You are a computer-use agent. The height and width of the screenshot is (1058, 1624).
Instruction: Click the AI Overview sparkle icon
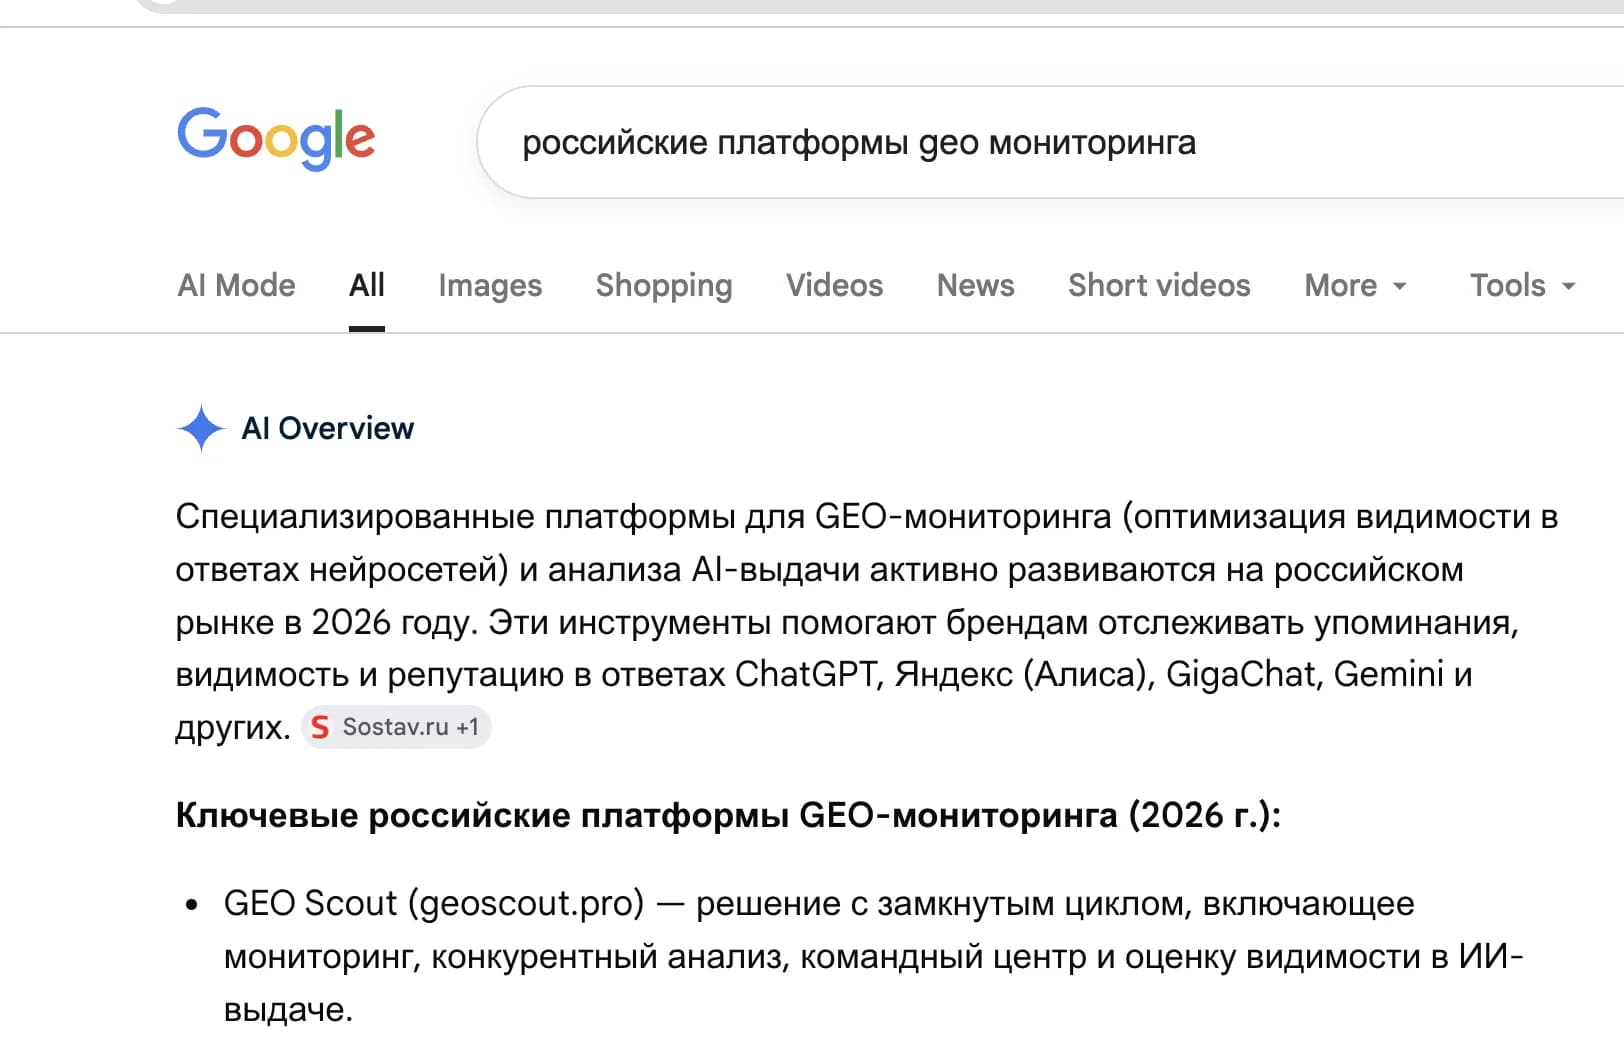(x=201, y=428)
